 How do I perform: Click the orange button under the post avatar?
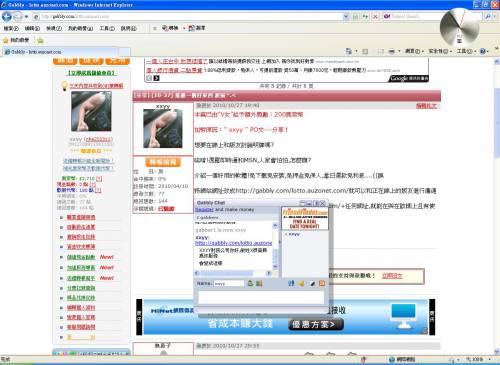163,162
